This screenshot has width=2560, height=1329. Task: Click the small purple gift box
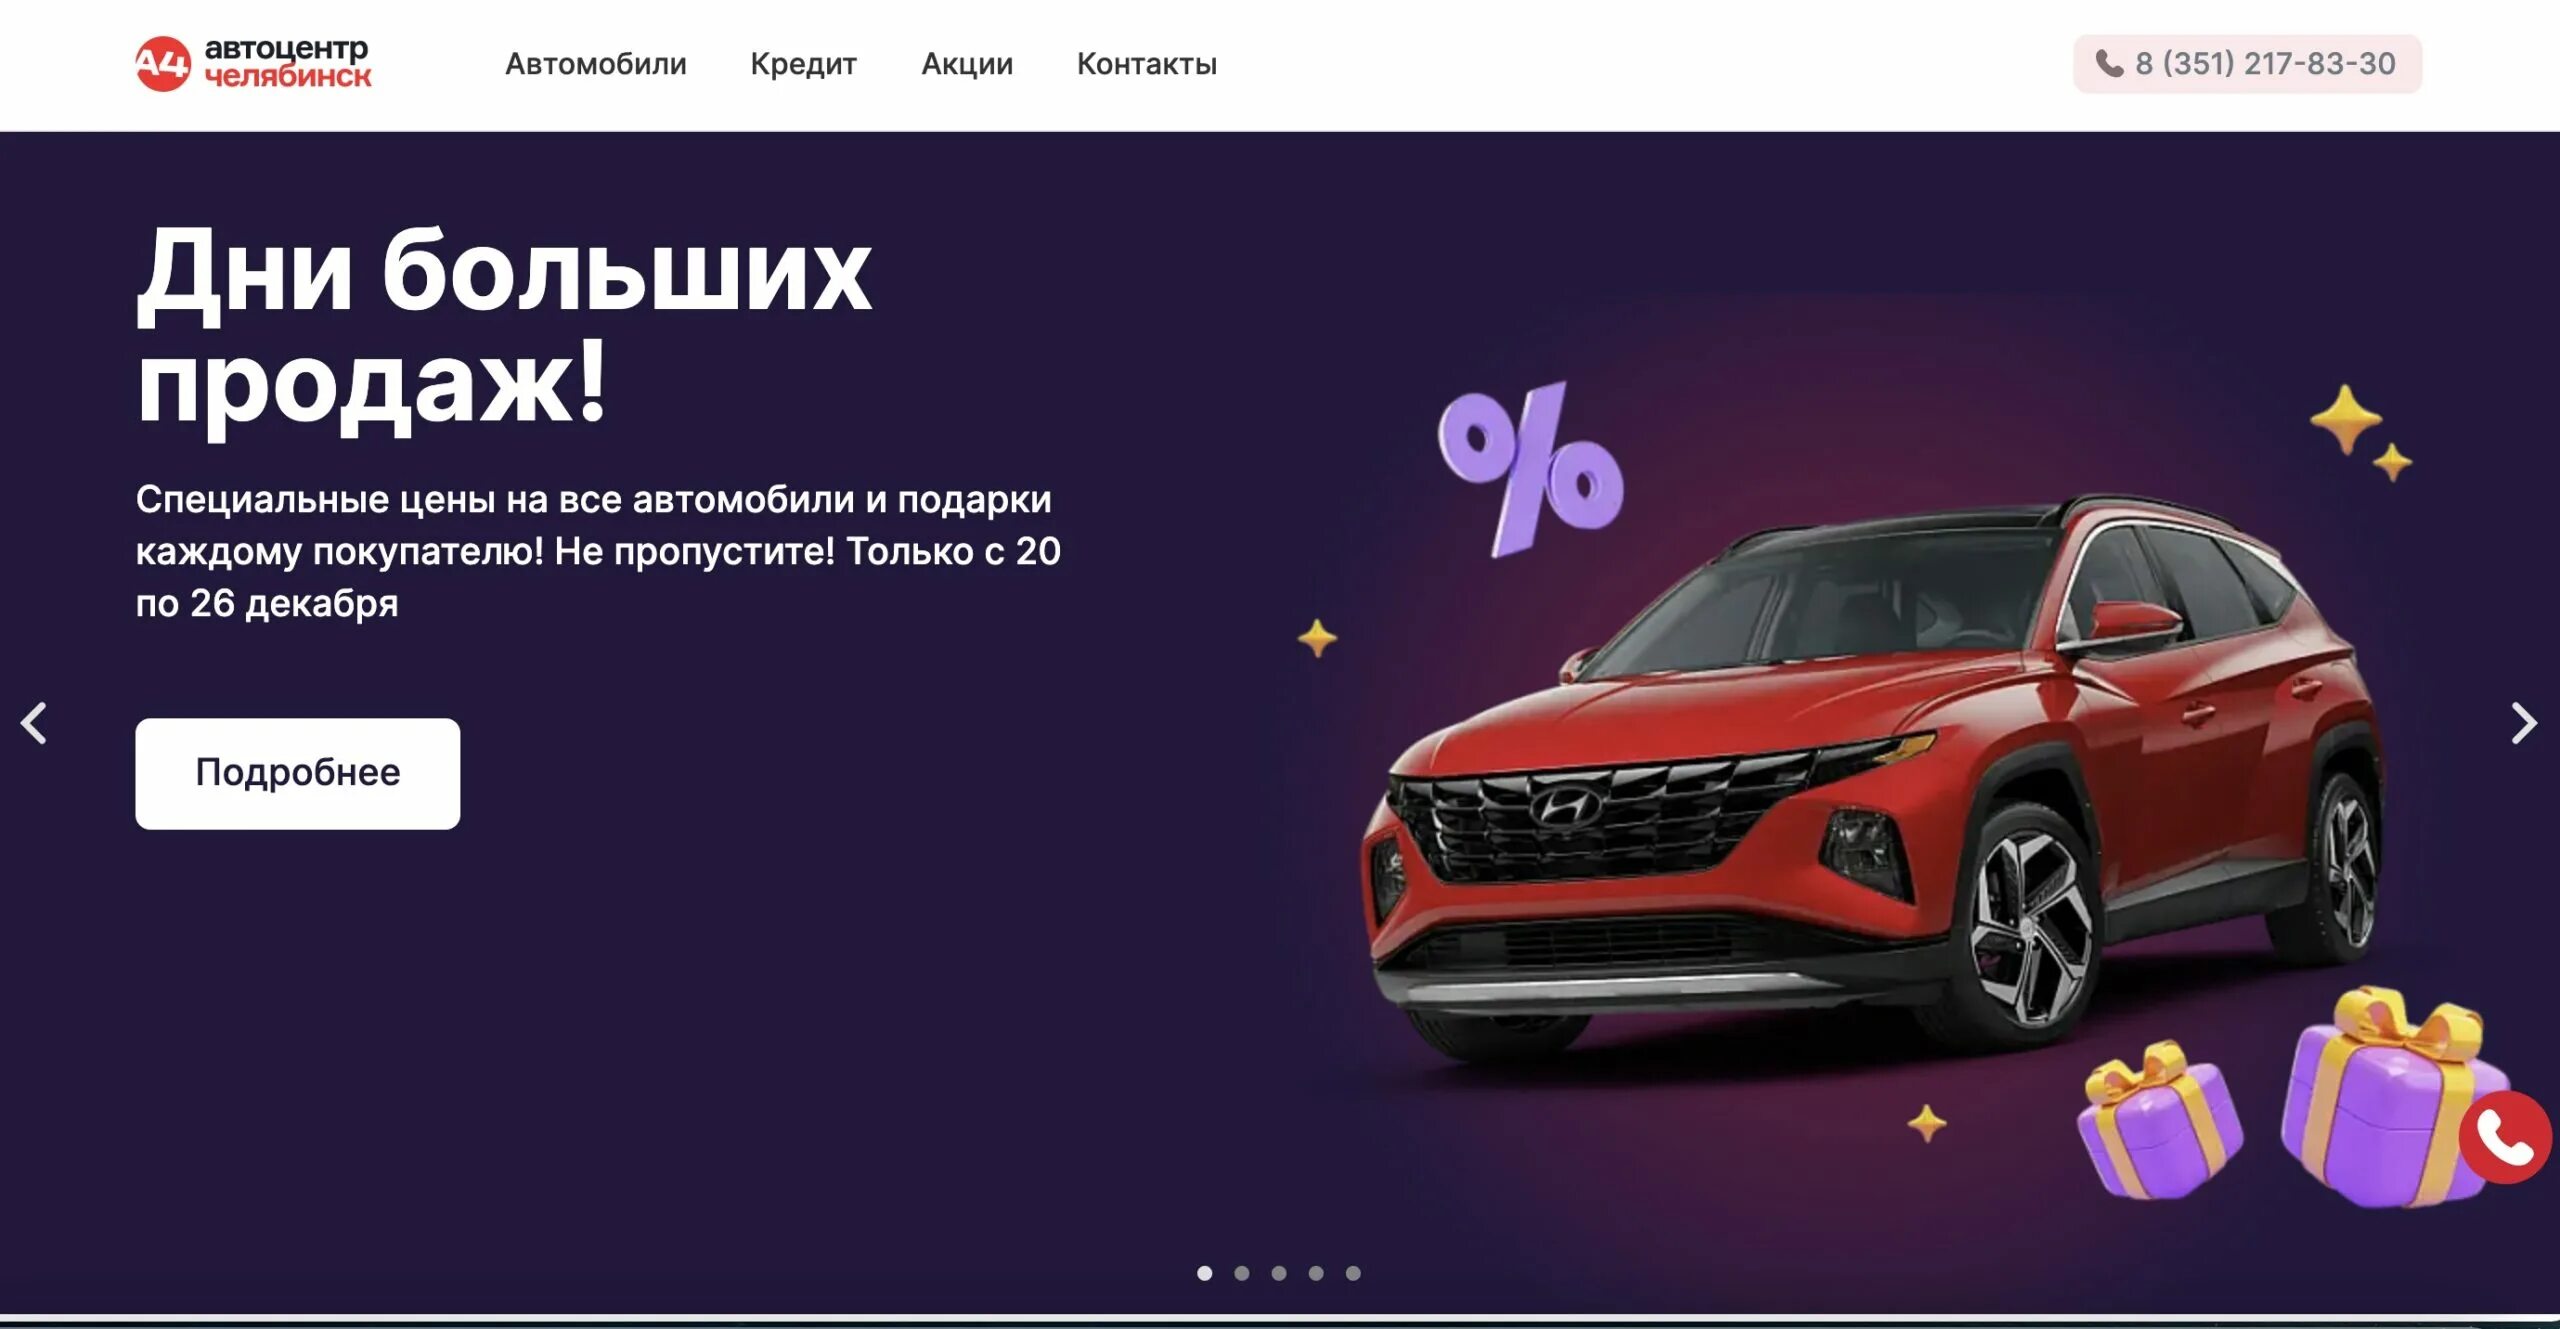pos(2160,1119)
